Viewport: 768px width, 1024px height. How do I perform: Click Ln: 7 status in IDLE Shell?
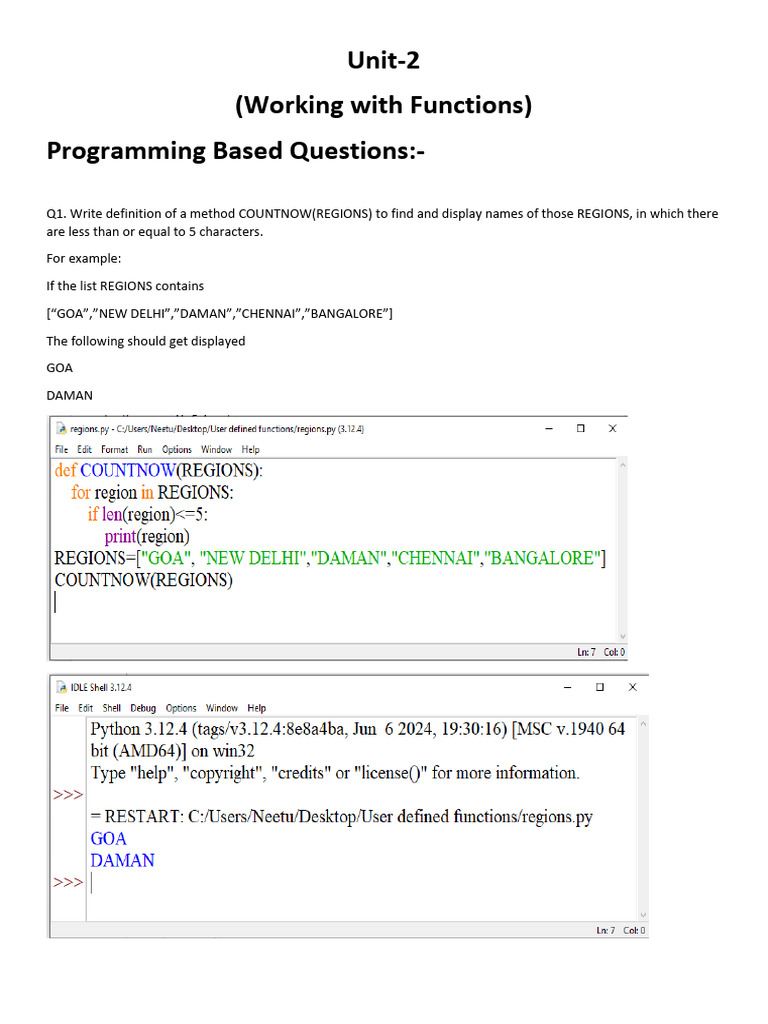[605, 930]
